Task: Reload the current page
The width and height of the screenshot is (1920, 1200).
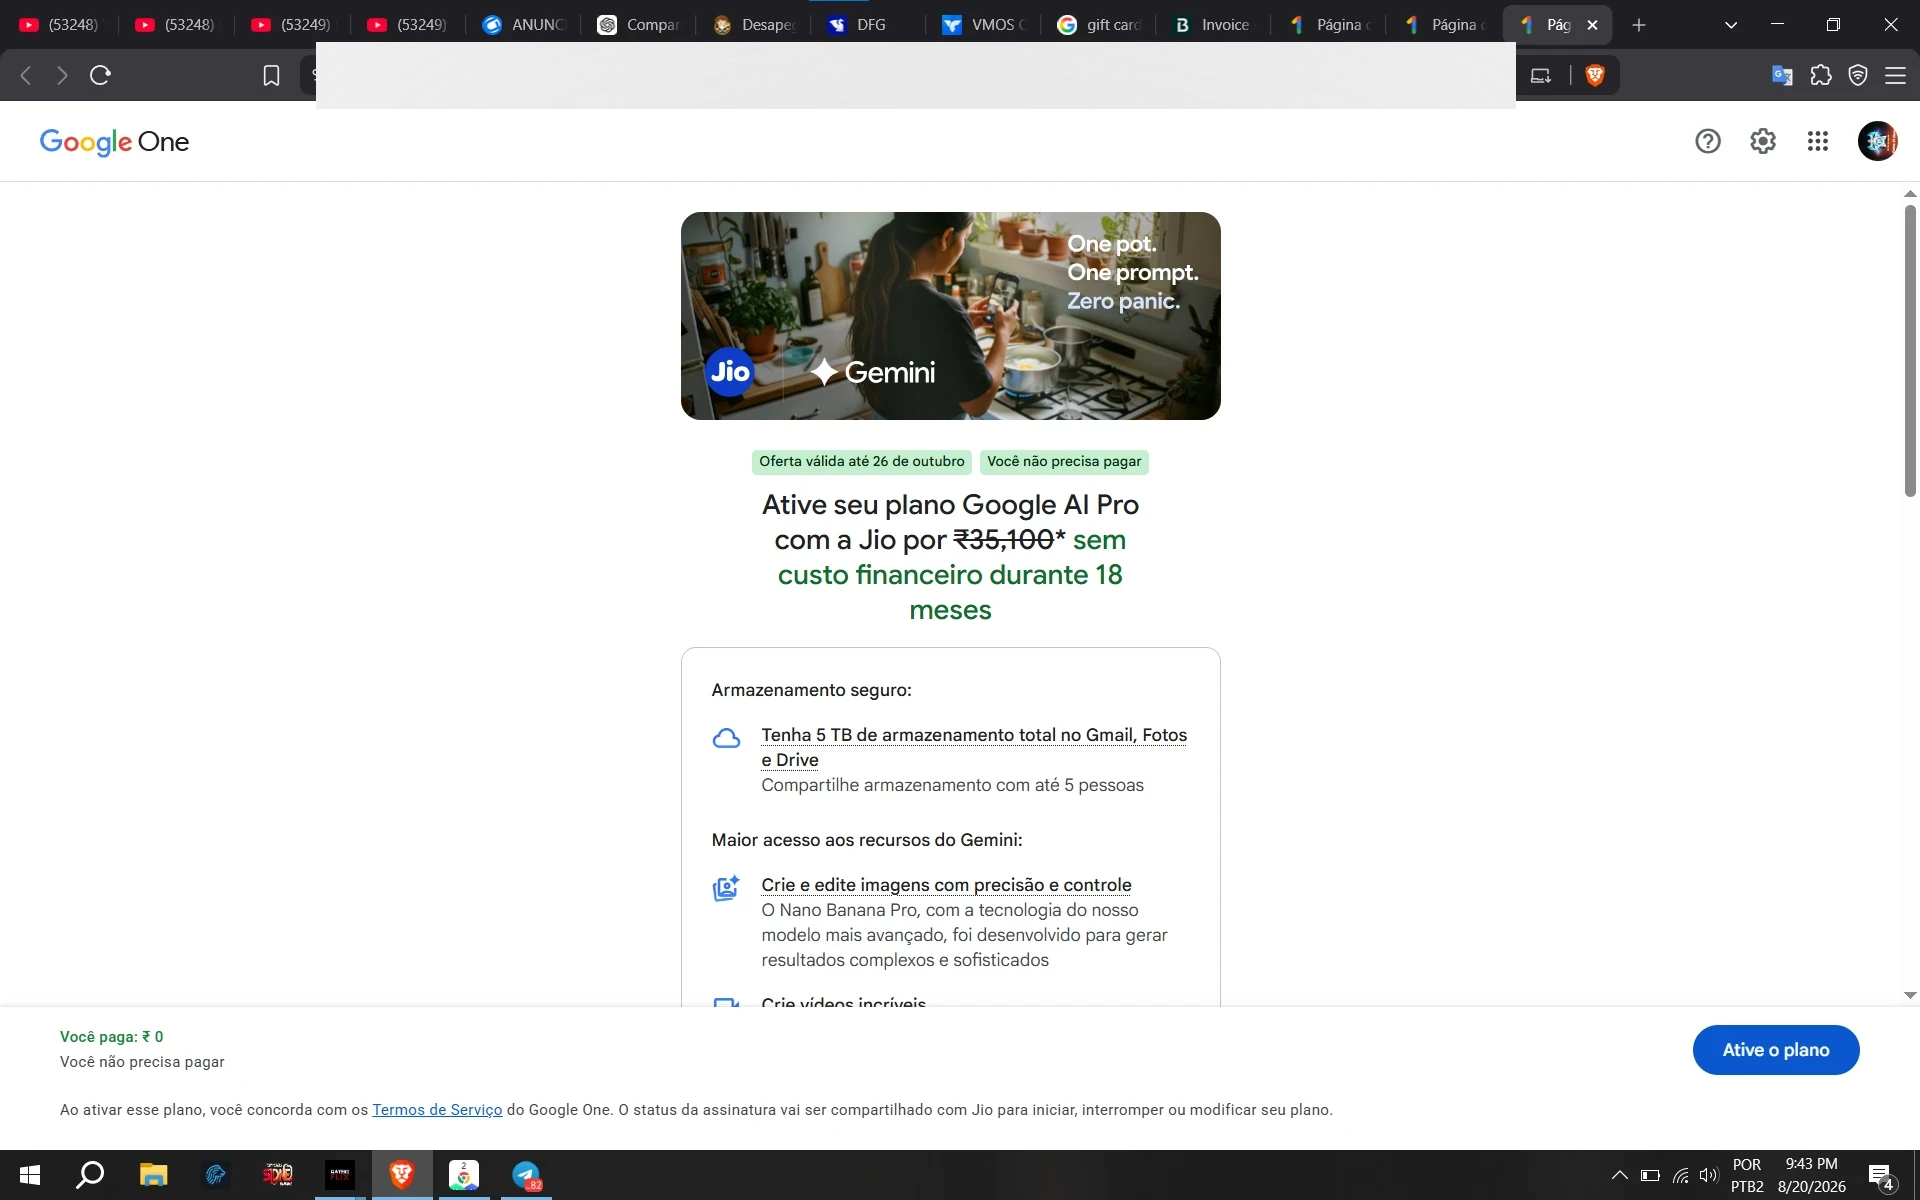Action: point(100,75)
